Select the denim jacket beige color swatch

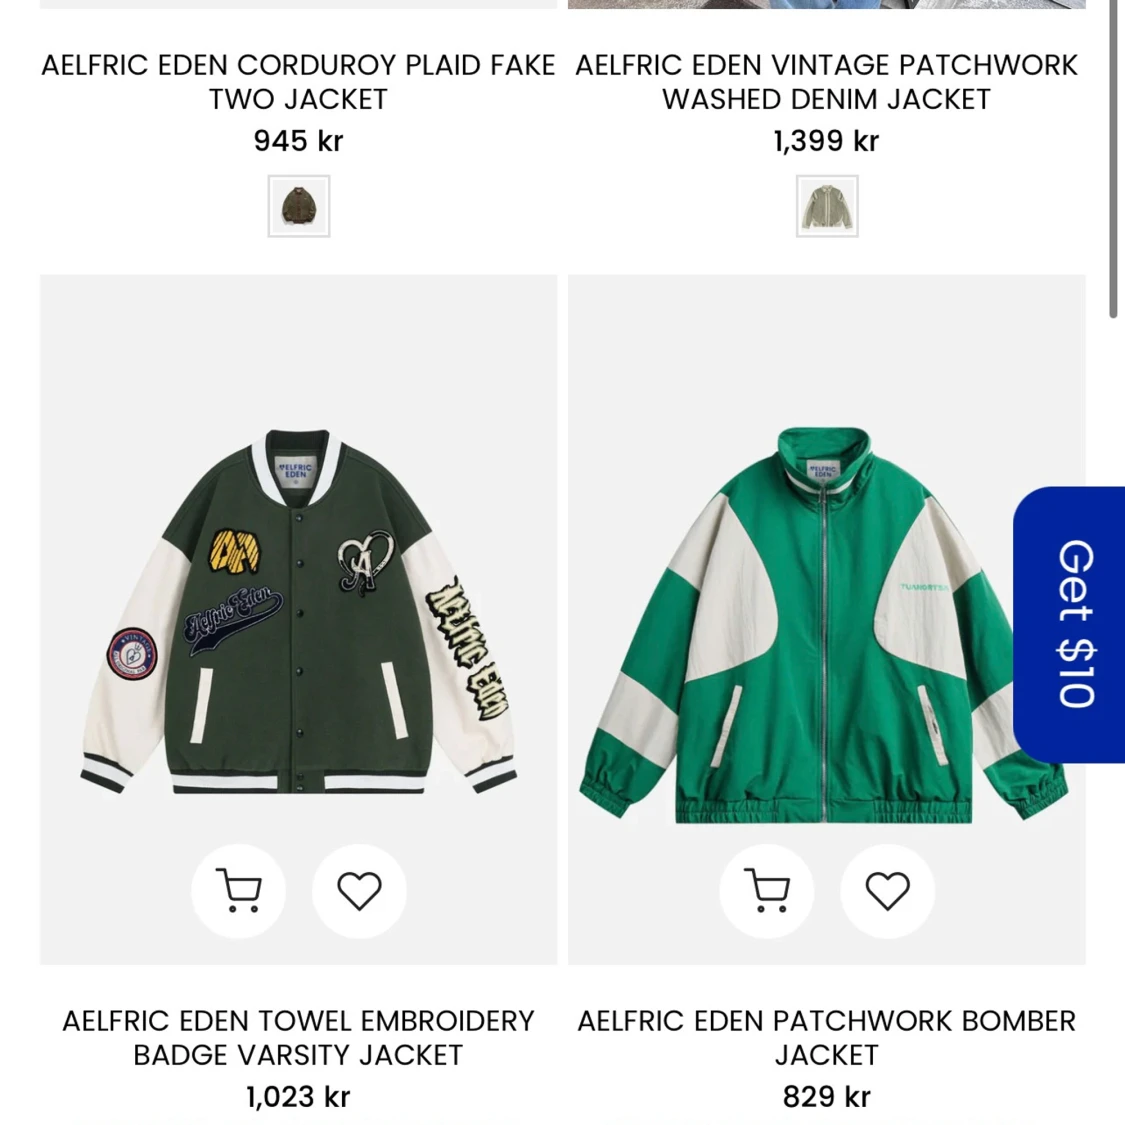[827, 206]
